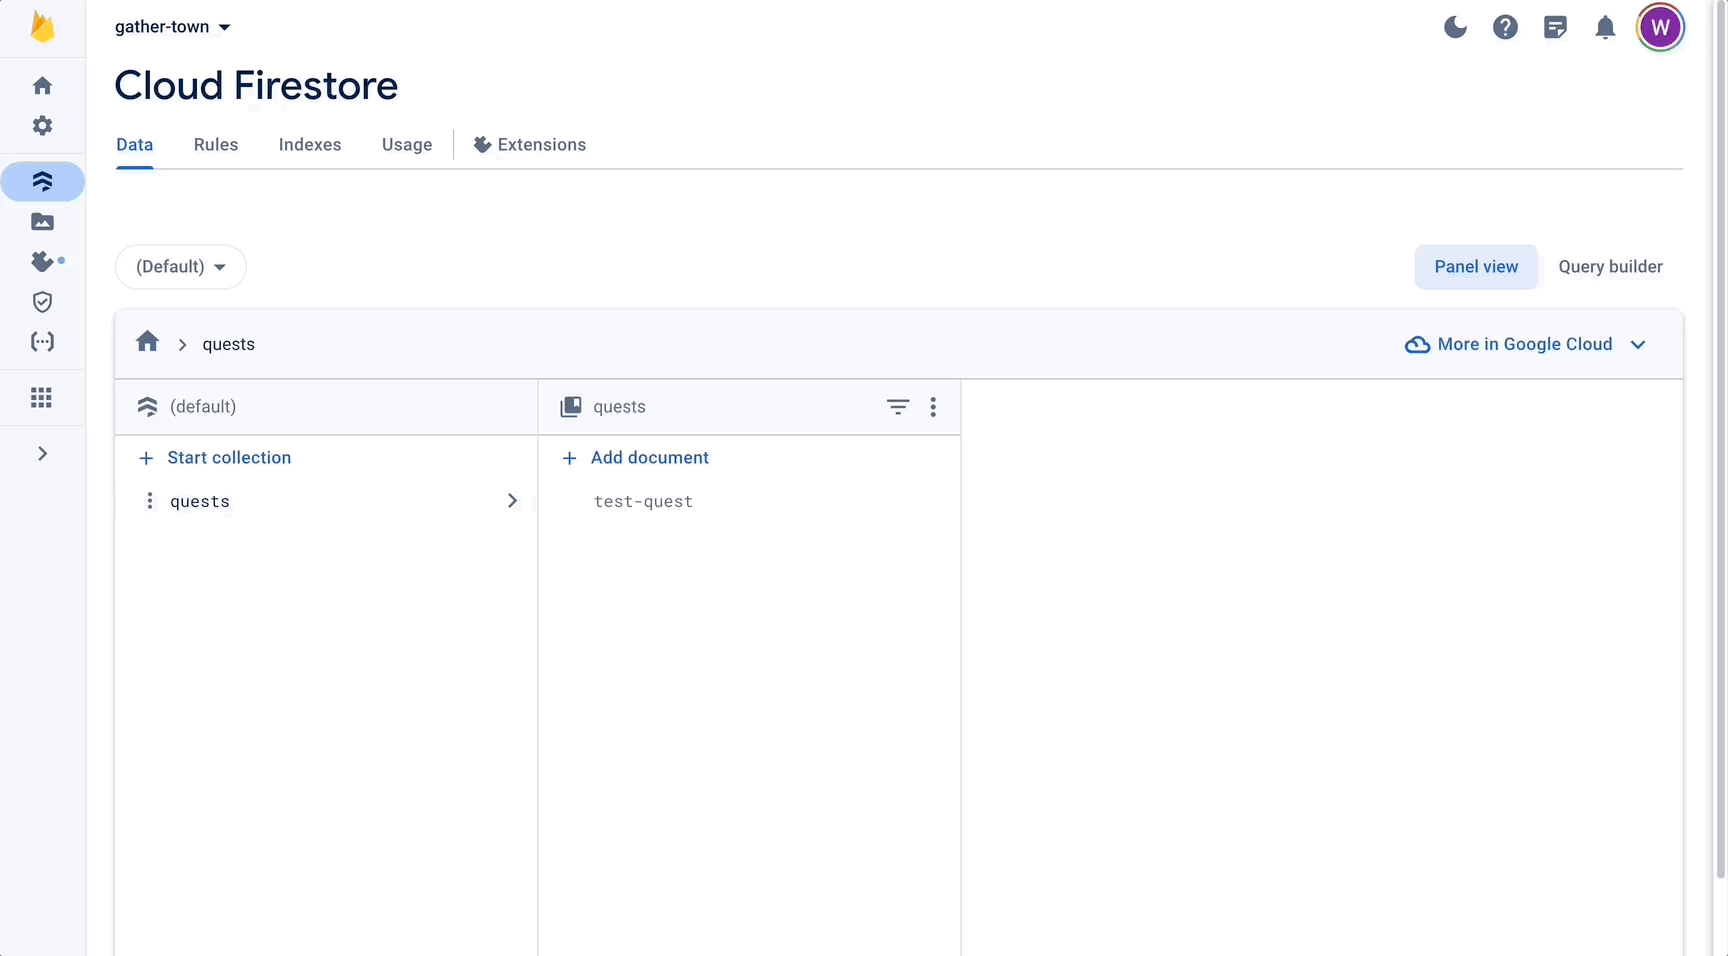The height and width of the screenshot is (956, 1728).
Task: Open the Extensions tab
Action: pyautogui.click(x=530, y=145)
